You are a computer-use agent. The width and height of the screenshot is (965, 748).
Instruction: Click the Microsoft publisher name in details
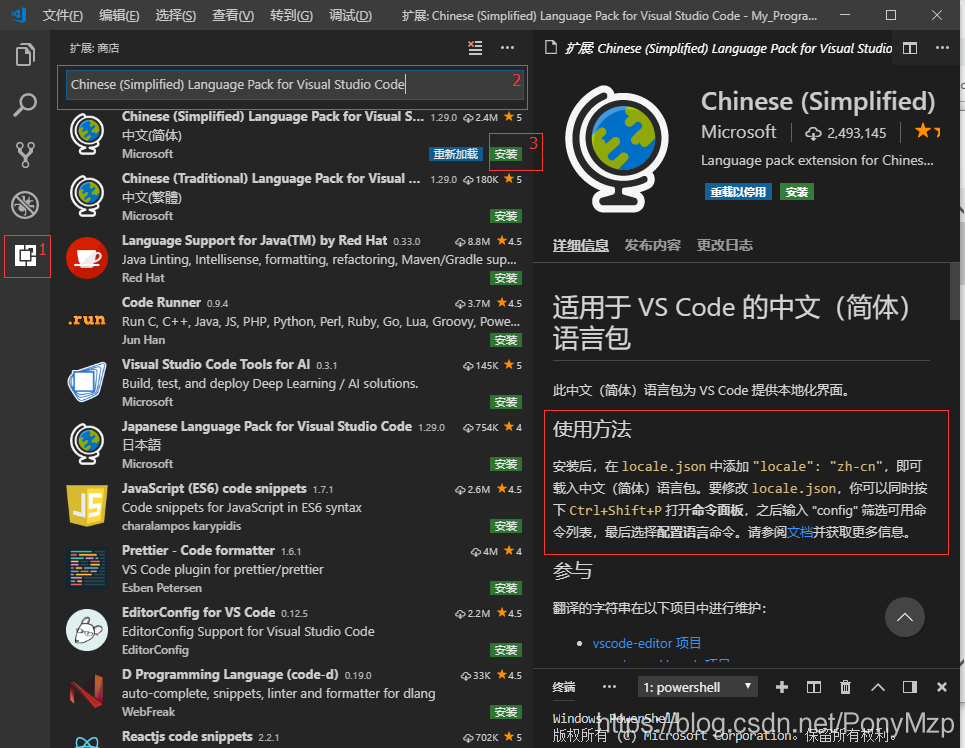739,132
